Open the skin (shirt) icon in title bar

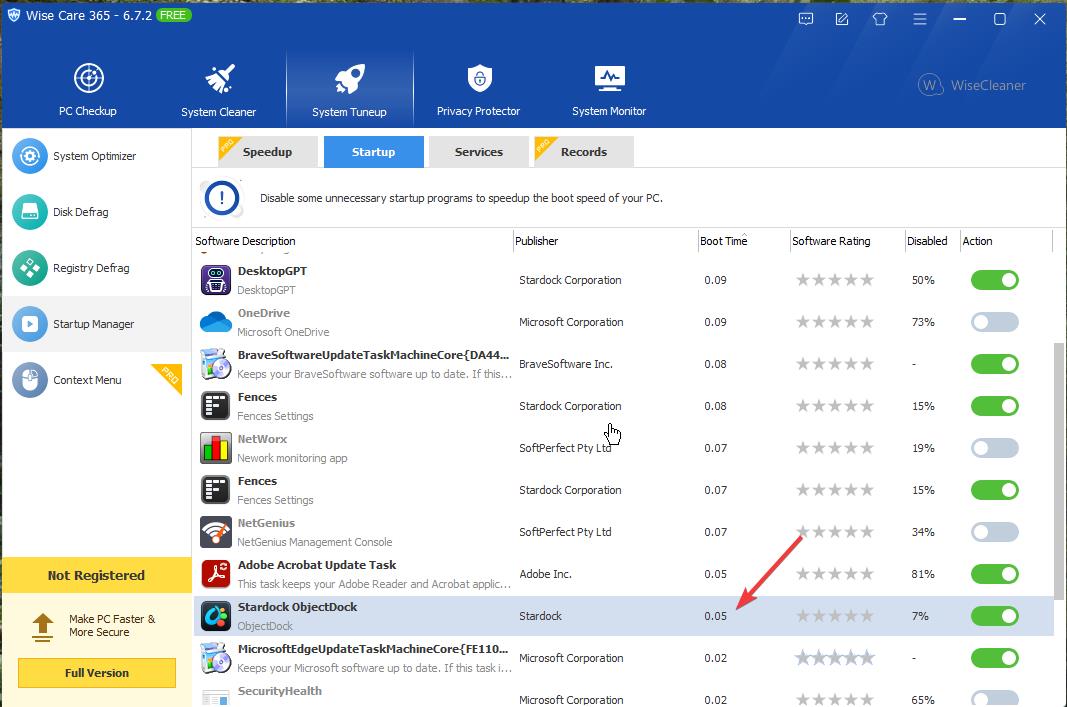click(880, 19)
